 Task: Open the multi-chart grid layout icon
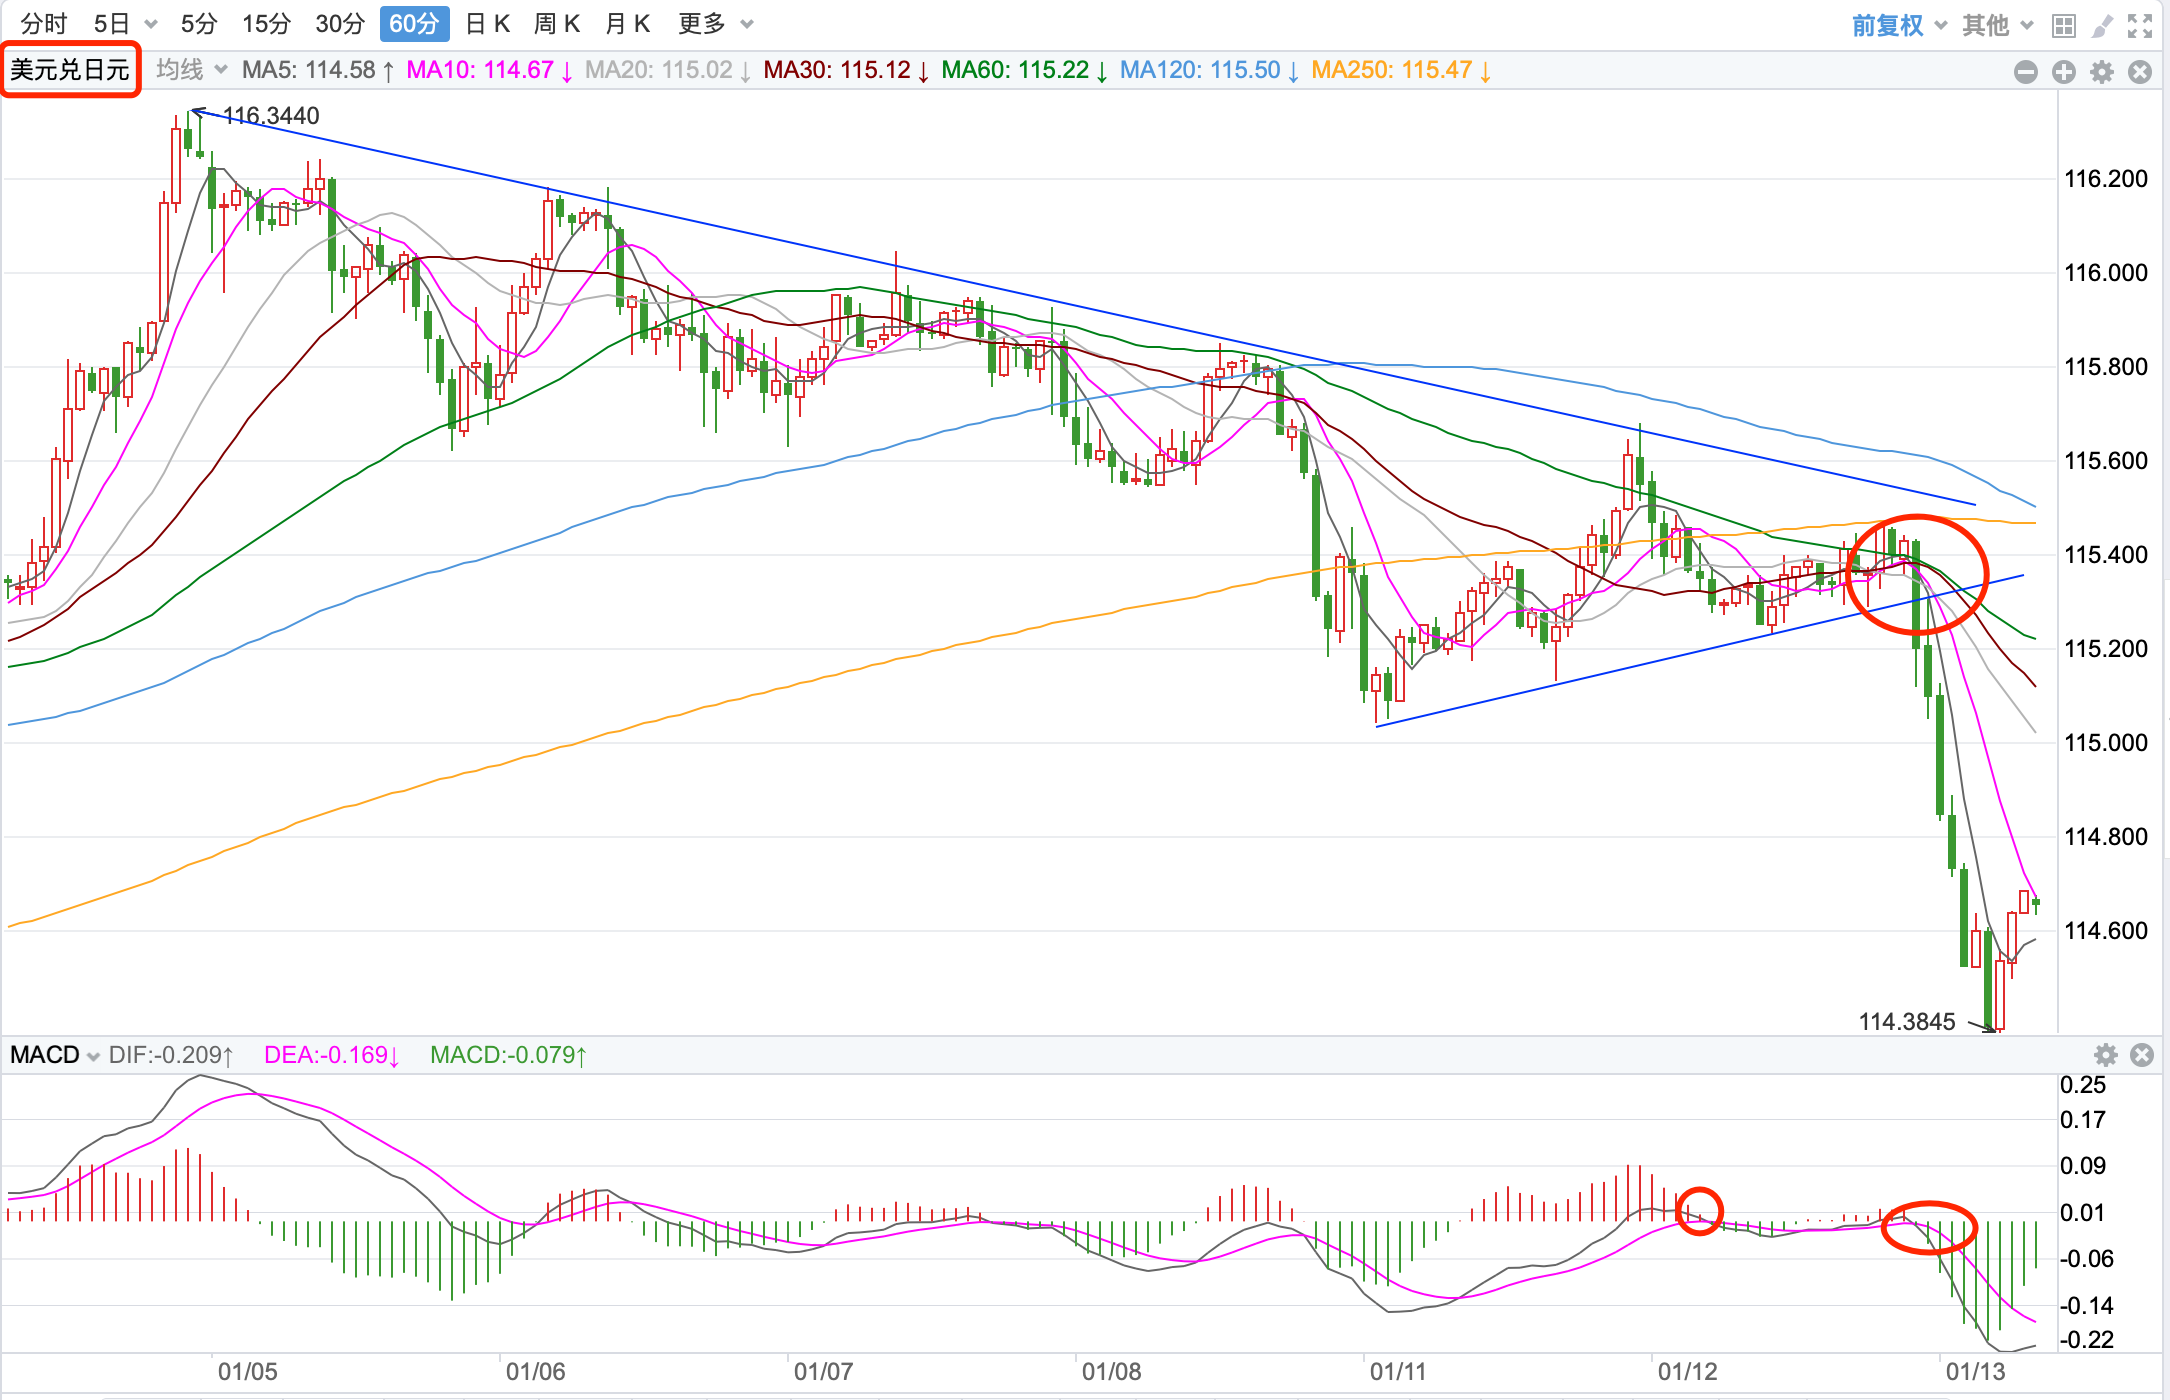(x=2063, y=25)
